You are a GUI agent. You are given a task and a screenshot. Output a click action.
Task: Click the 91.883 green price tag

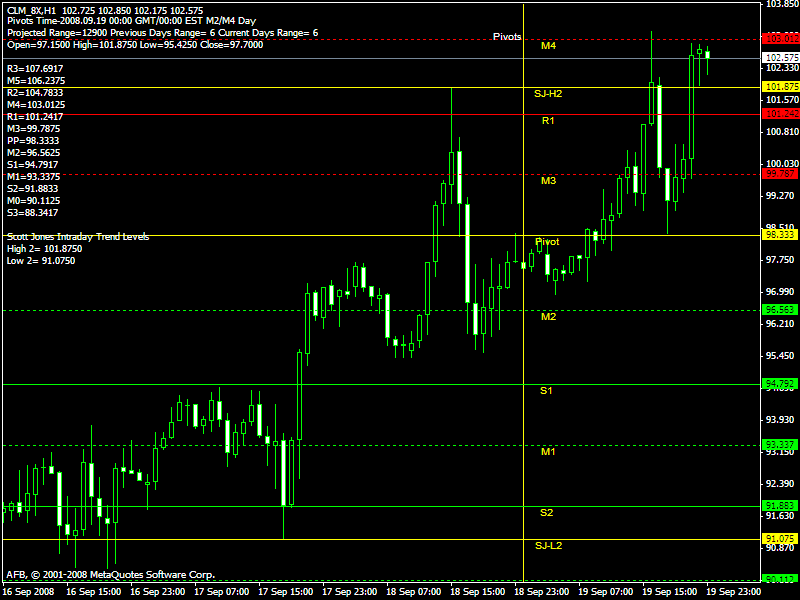coord(780,506)
